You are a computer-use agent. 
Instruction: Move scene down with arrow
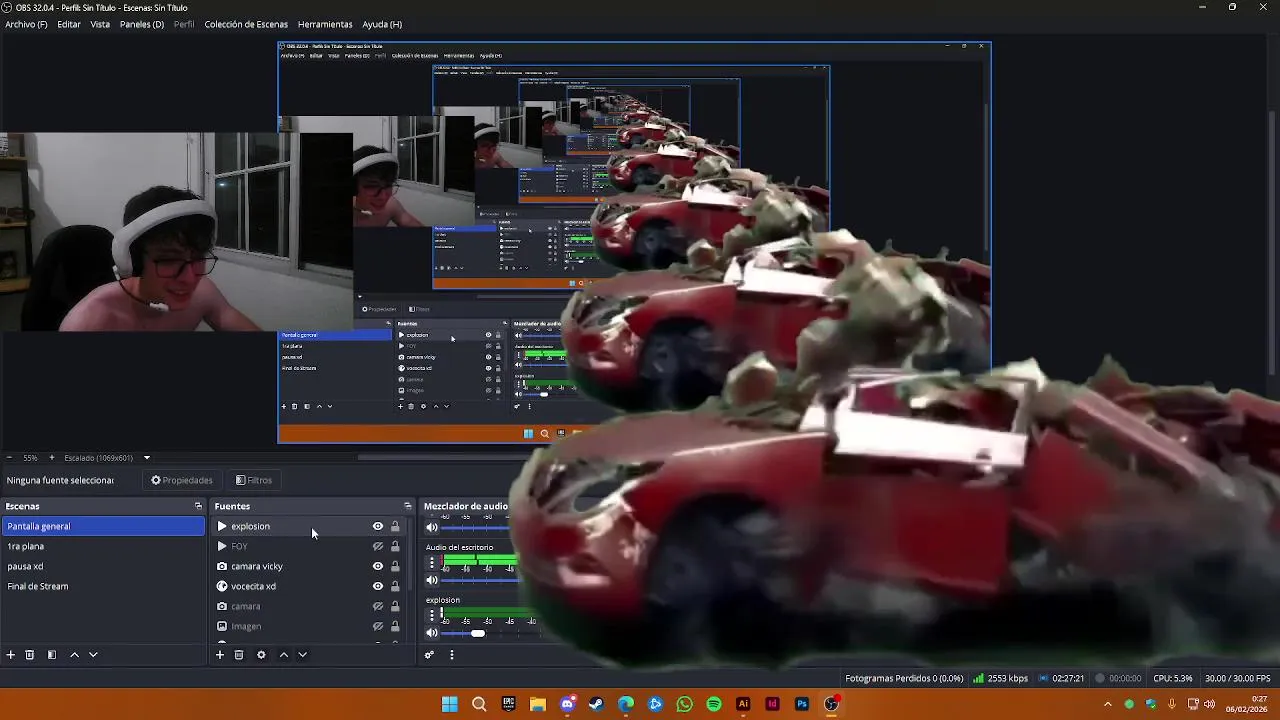(x=93, y=655)
